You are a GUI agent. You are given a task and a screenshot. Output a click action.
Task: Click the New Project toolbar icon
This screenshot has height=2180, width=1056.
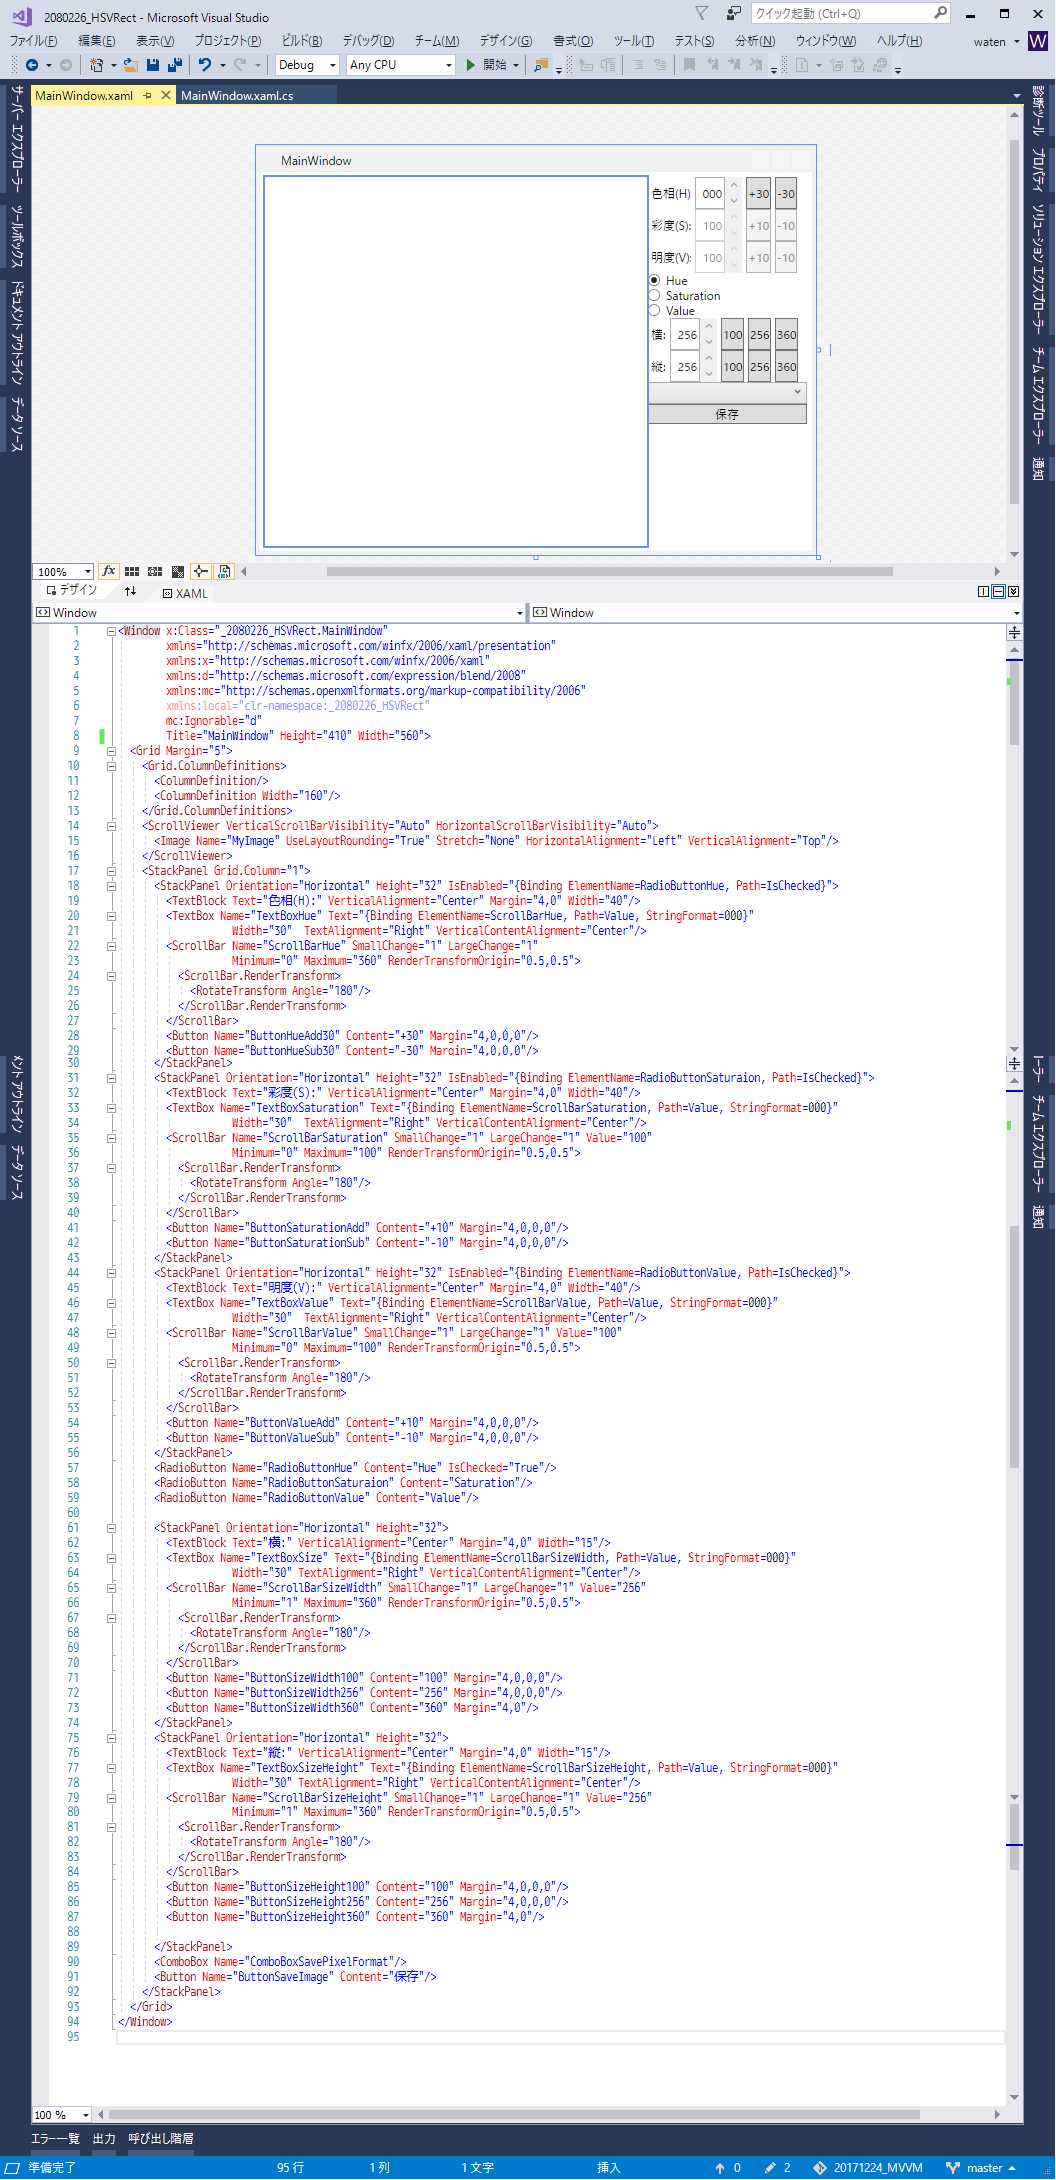97,65
